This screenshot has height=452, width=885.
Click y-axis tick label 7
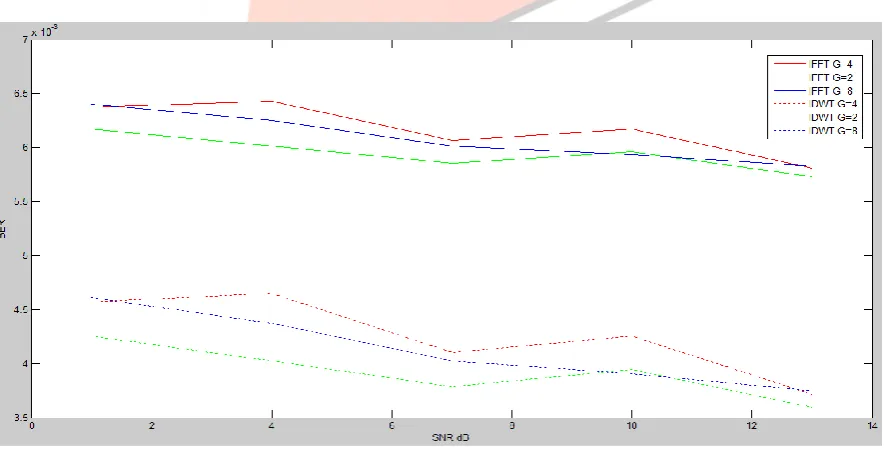pyautogui.click(x=25, y=40)
